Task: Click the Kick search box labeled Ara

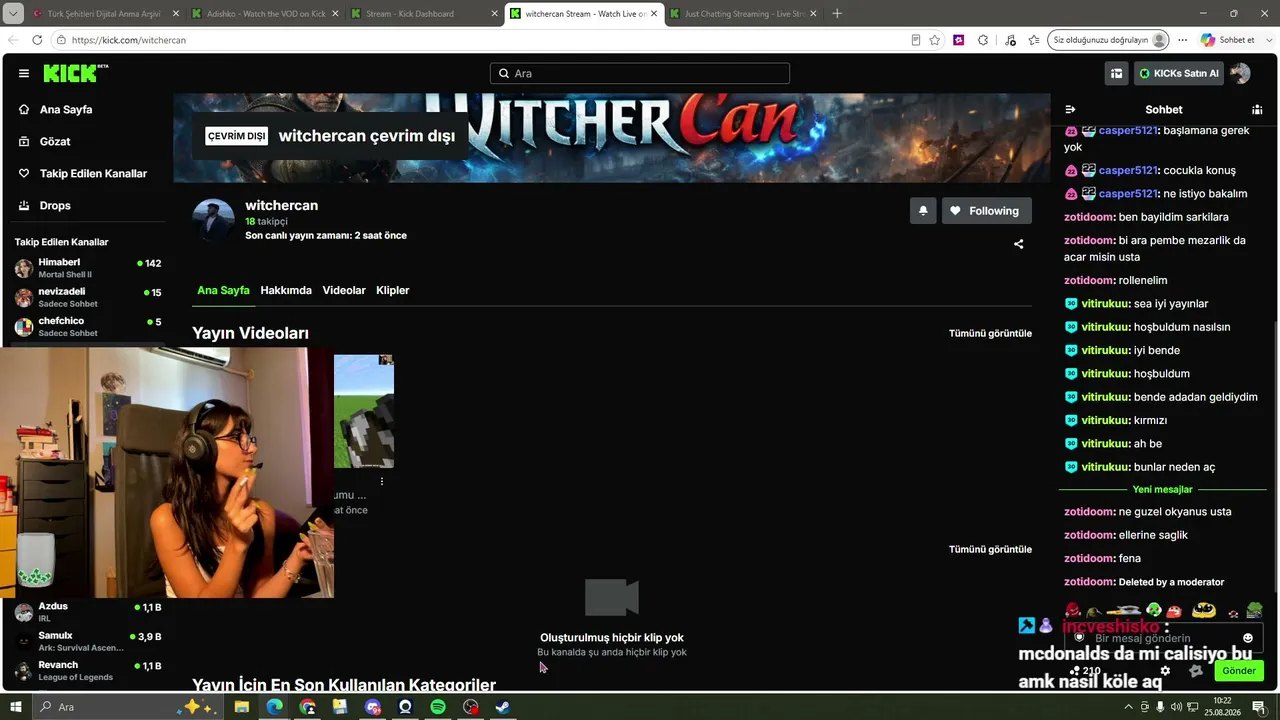Action: [x=640, y=73]
